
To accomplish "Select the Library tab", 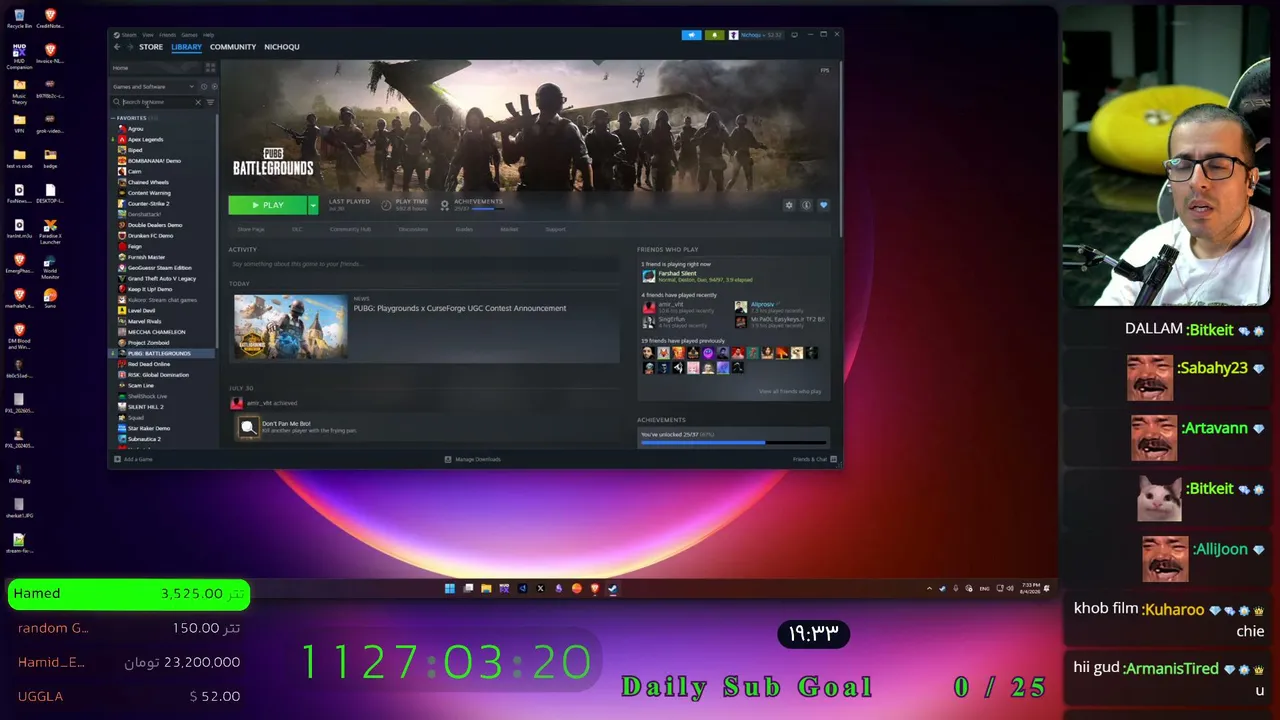I will click(x=186, y=47).
